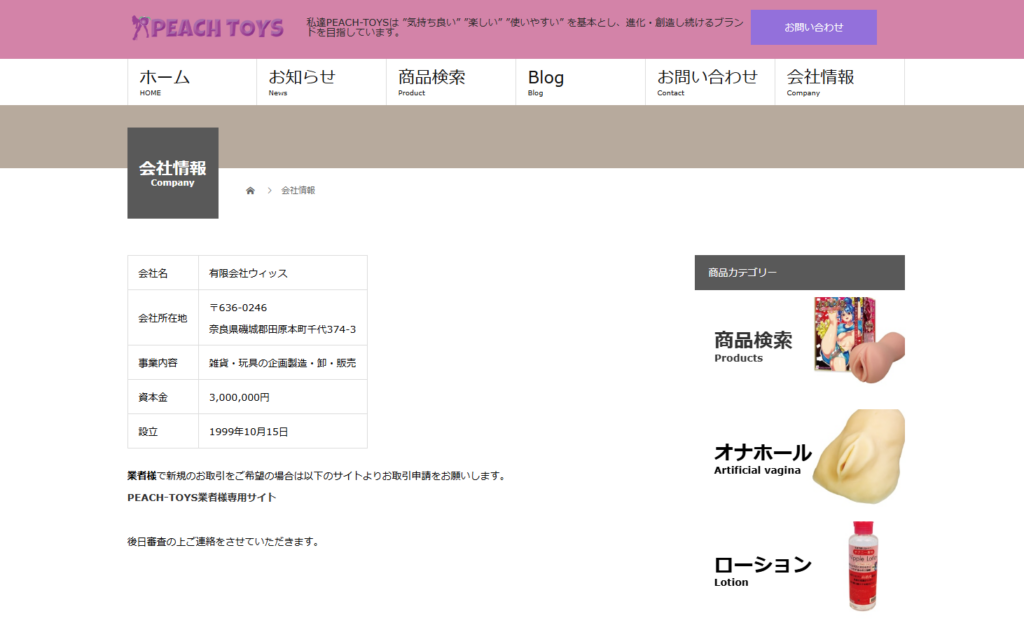
Task: Click the 後日審査の上ご連絡 sentence
Action: click(x=223, y=542)
